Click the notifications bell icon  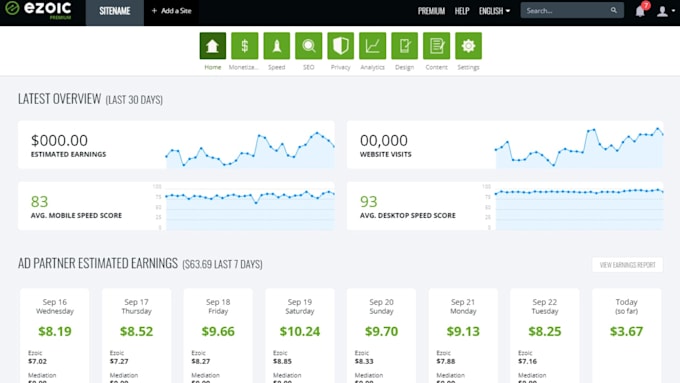pos(640,11)
